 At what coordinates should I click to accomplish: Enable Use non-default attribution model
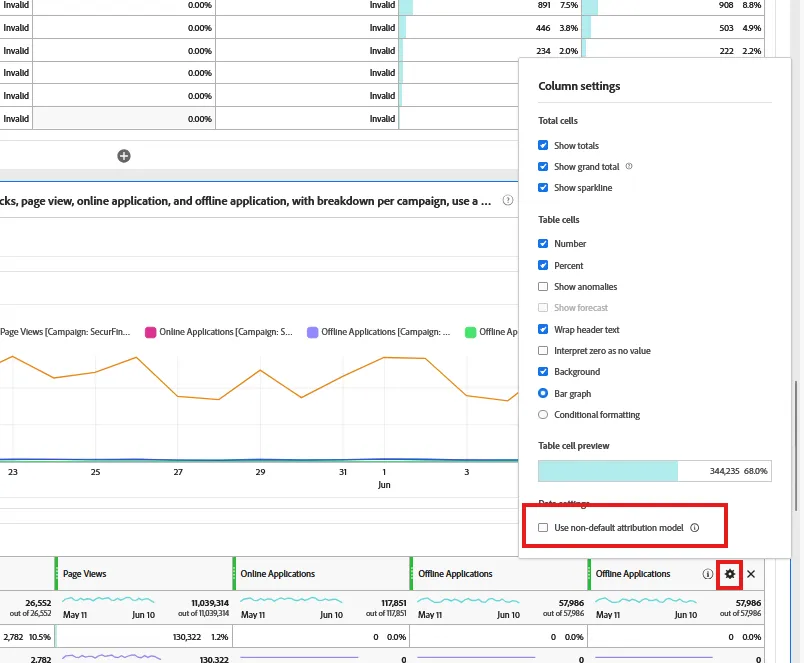543,528
